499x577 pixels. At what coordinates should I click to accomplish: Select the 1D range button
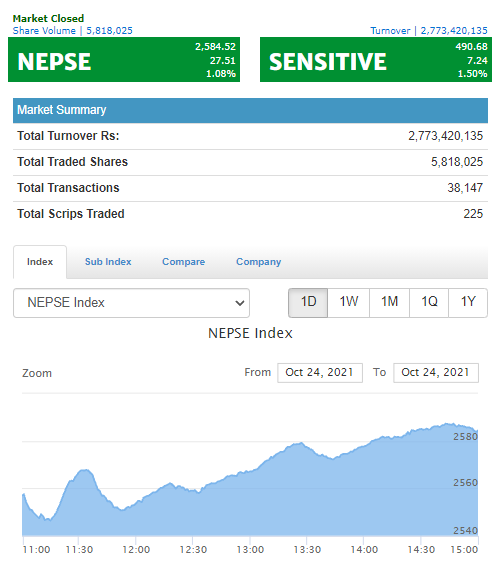308,303
